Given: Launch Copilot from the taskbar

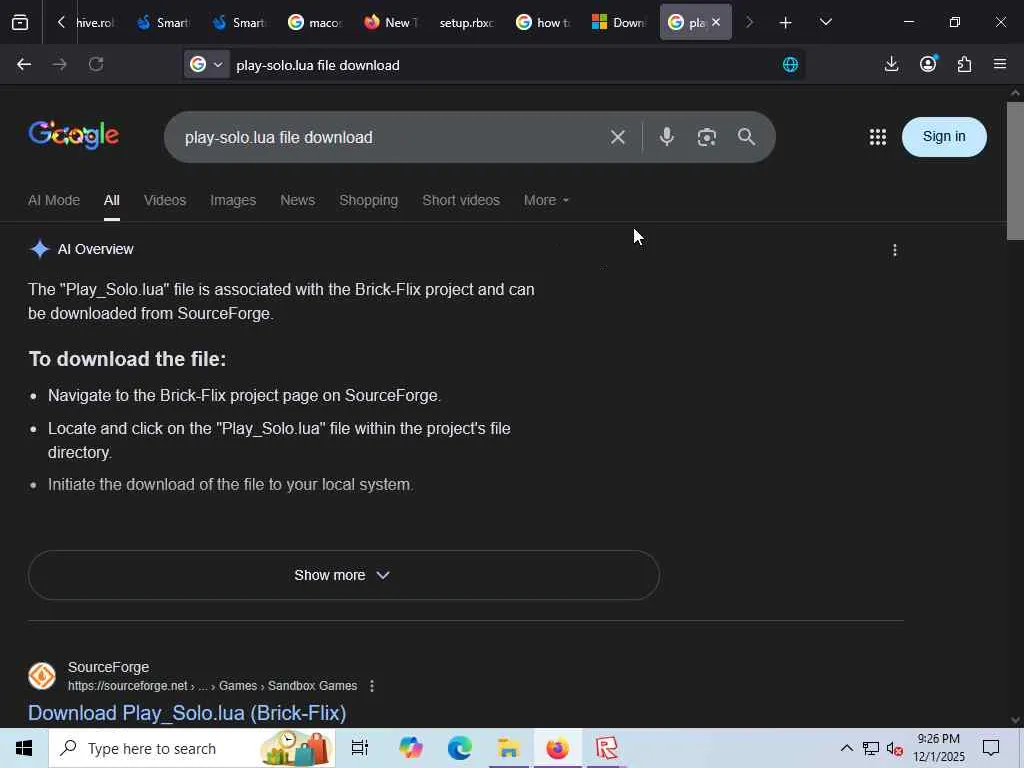Looking at the screenshot, I should (x=411, y=748).
